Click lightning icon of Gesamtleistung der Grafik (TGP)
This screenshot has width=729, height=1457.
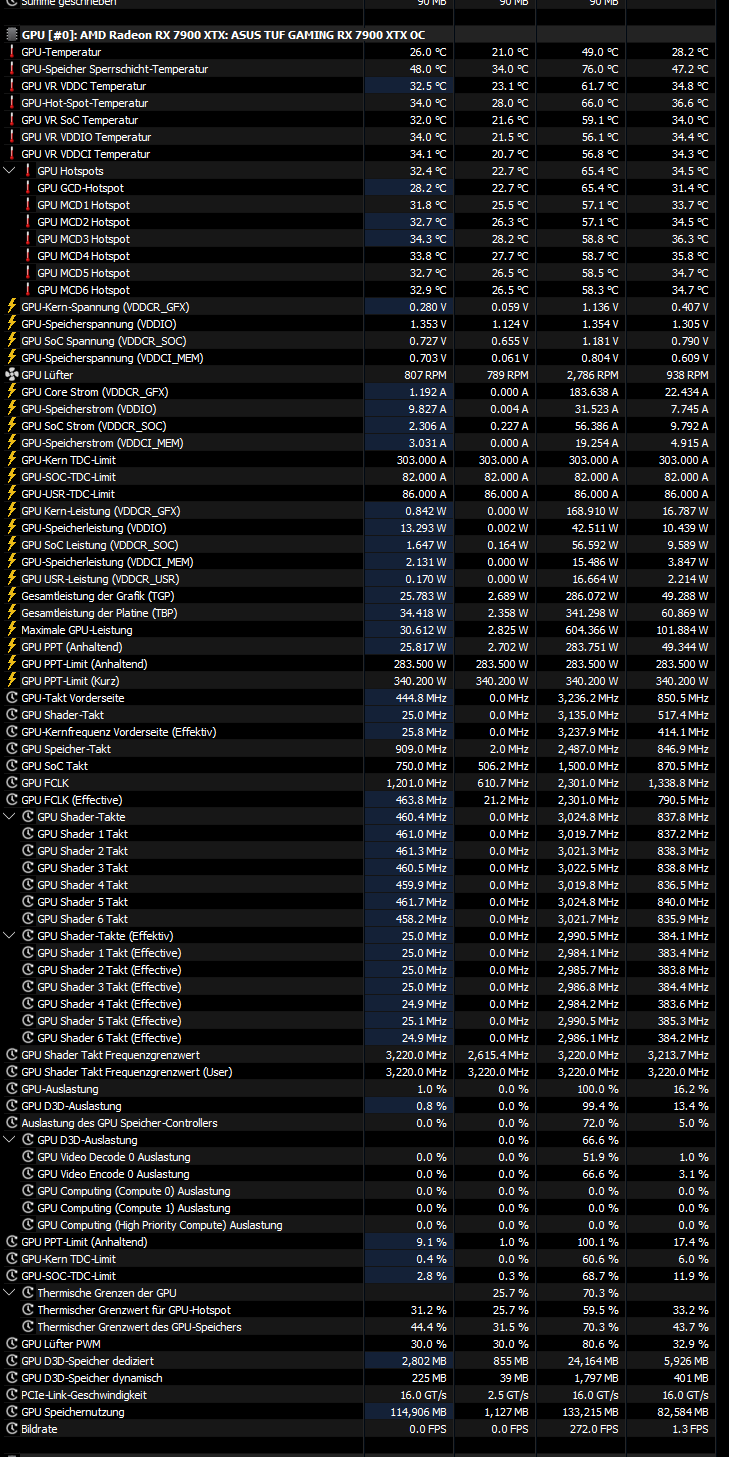[11, 595]
